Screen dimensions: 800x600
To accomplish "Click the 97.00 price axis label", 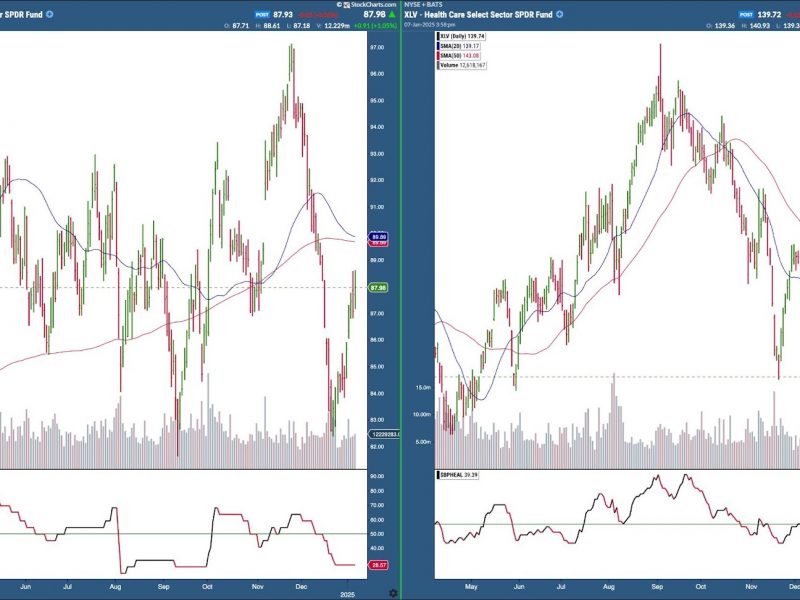I will [x=377, y=47].
